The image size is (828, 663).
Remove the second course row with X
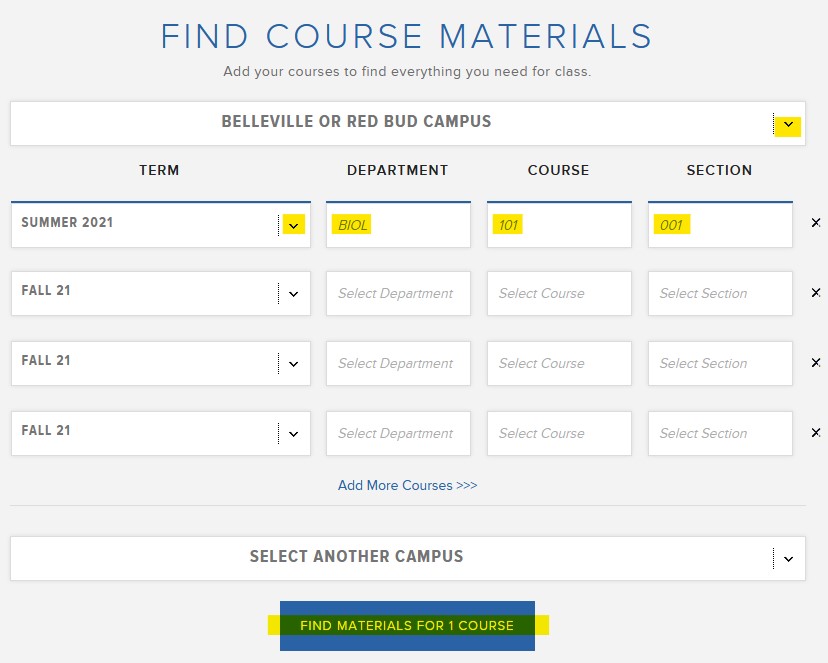(x=816, y=293)
